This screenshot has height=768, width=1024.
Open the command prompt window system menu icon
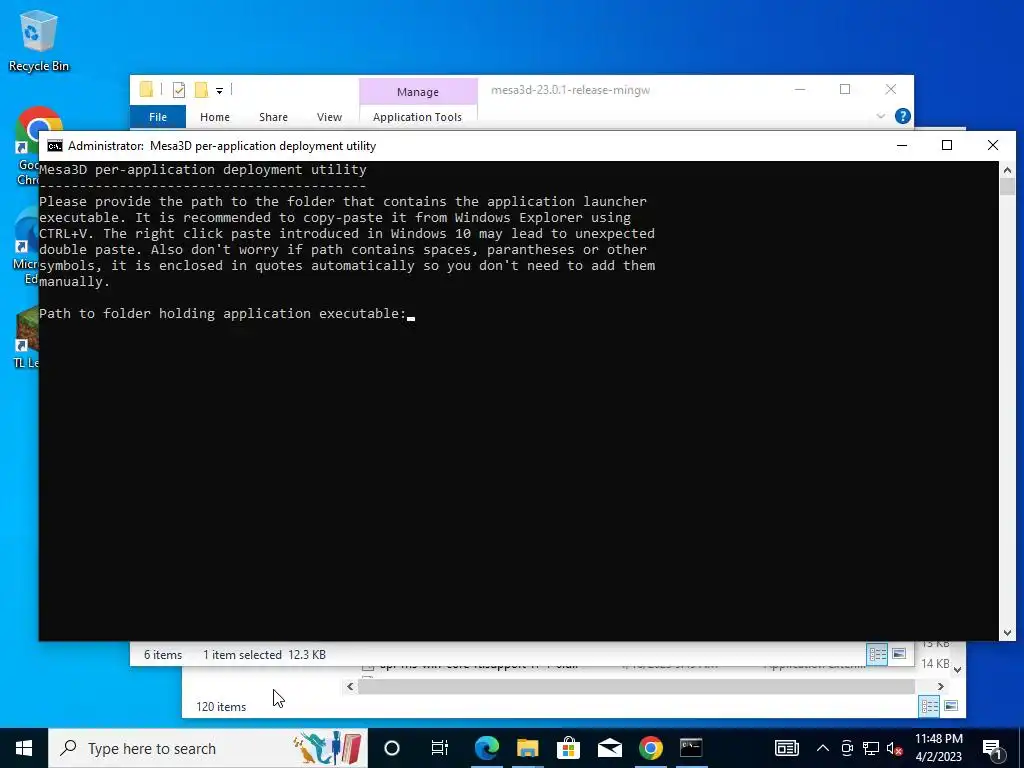click(x=55, y=146)
